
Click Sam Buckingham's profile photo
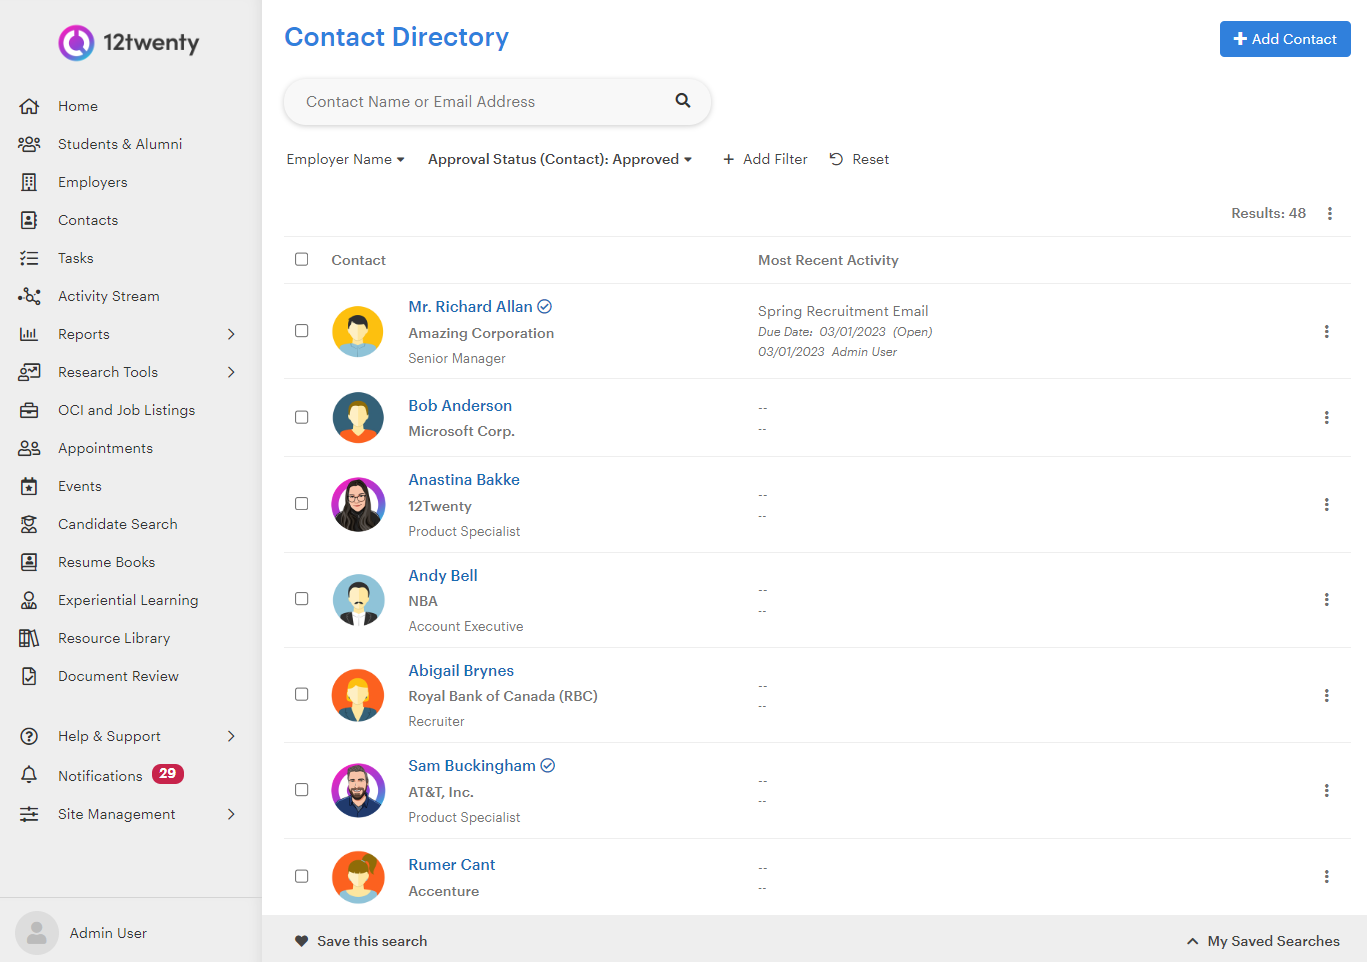[x=358, y=790]
